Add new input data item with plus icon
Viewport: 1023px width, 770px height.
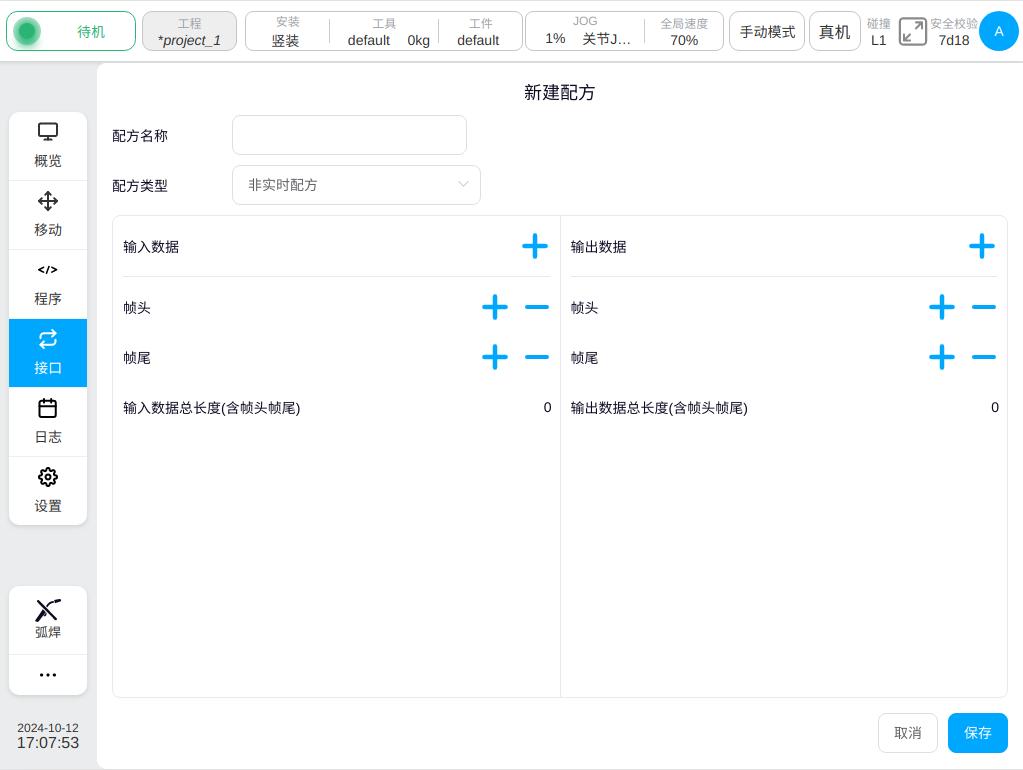click(534, 246)
